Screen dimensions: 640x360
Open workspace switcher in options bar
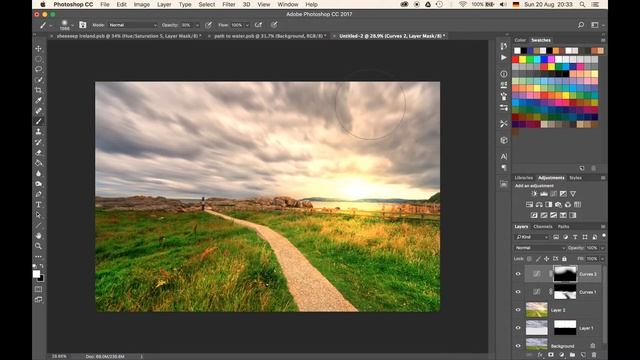coord(597,25)
